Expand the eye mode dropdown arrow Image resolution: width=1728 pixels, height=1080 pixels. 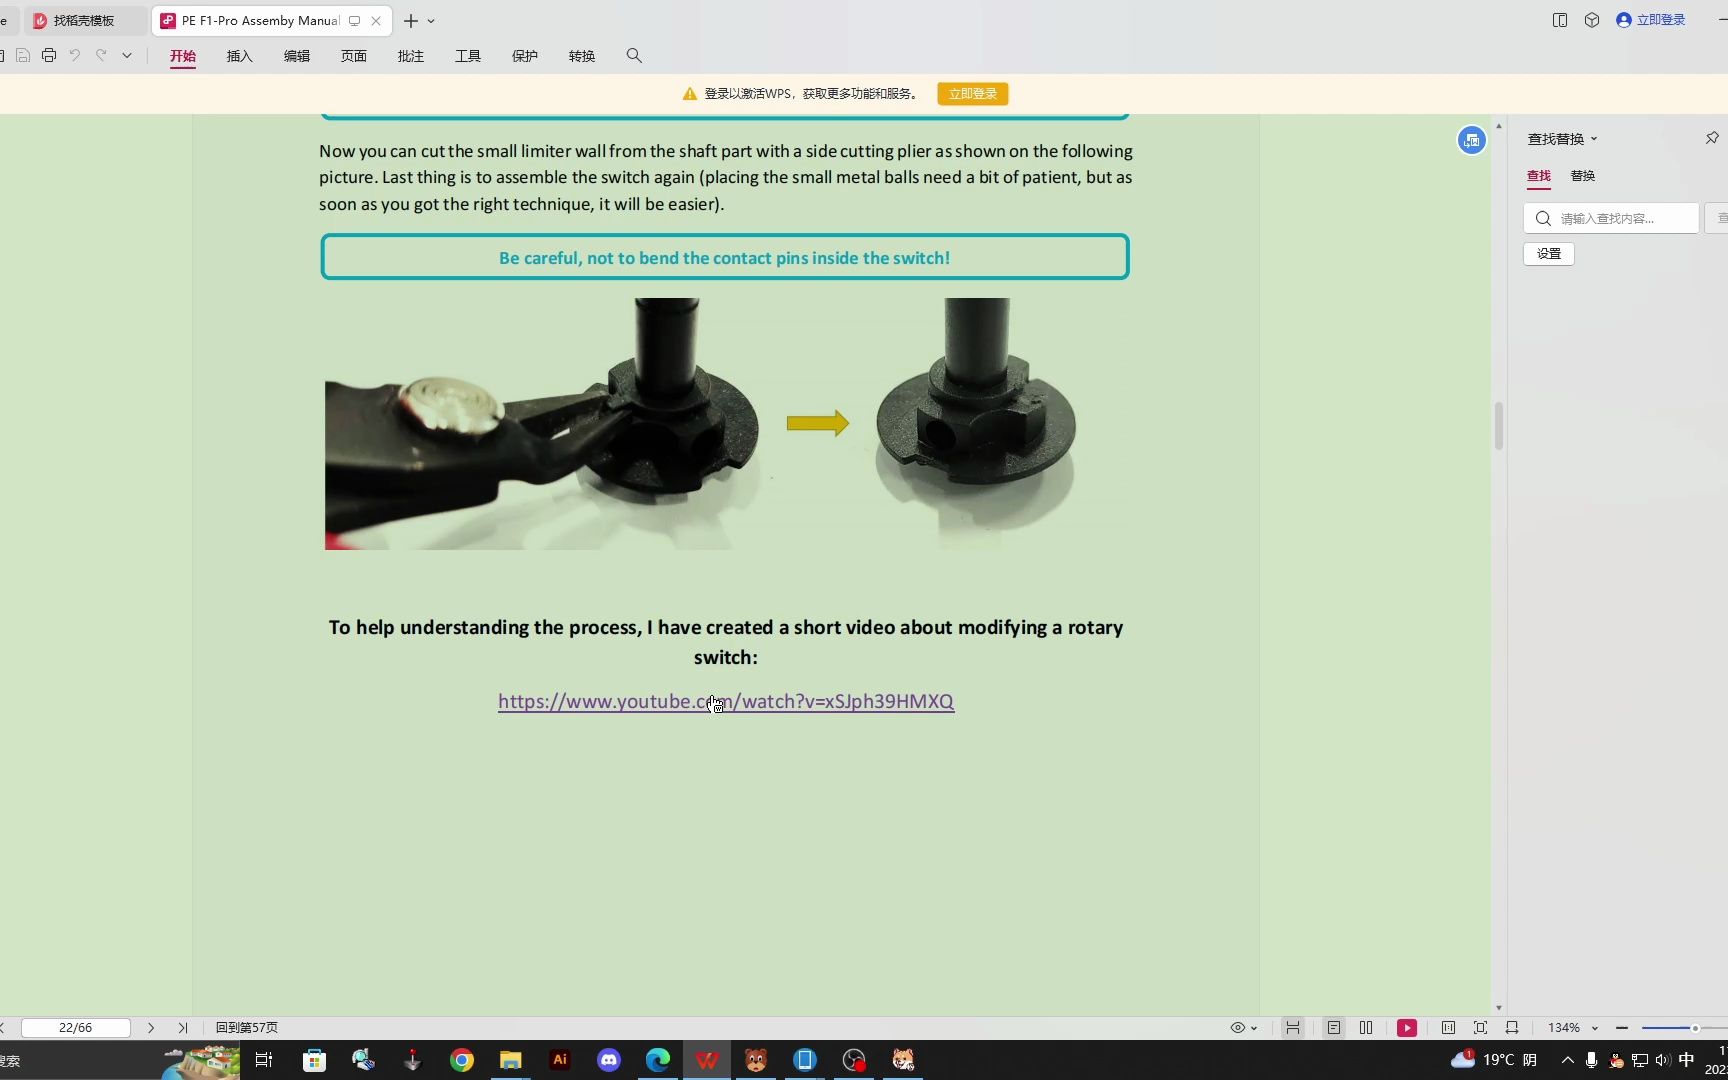(x=1254, y=1028)
